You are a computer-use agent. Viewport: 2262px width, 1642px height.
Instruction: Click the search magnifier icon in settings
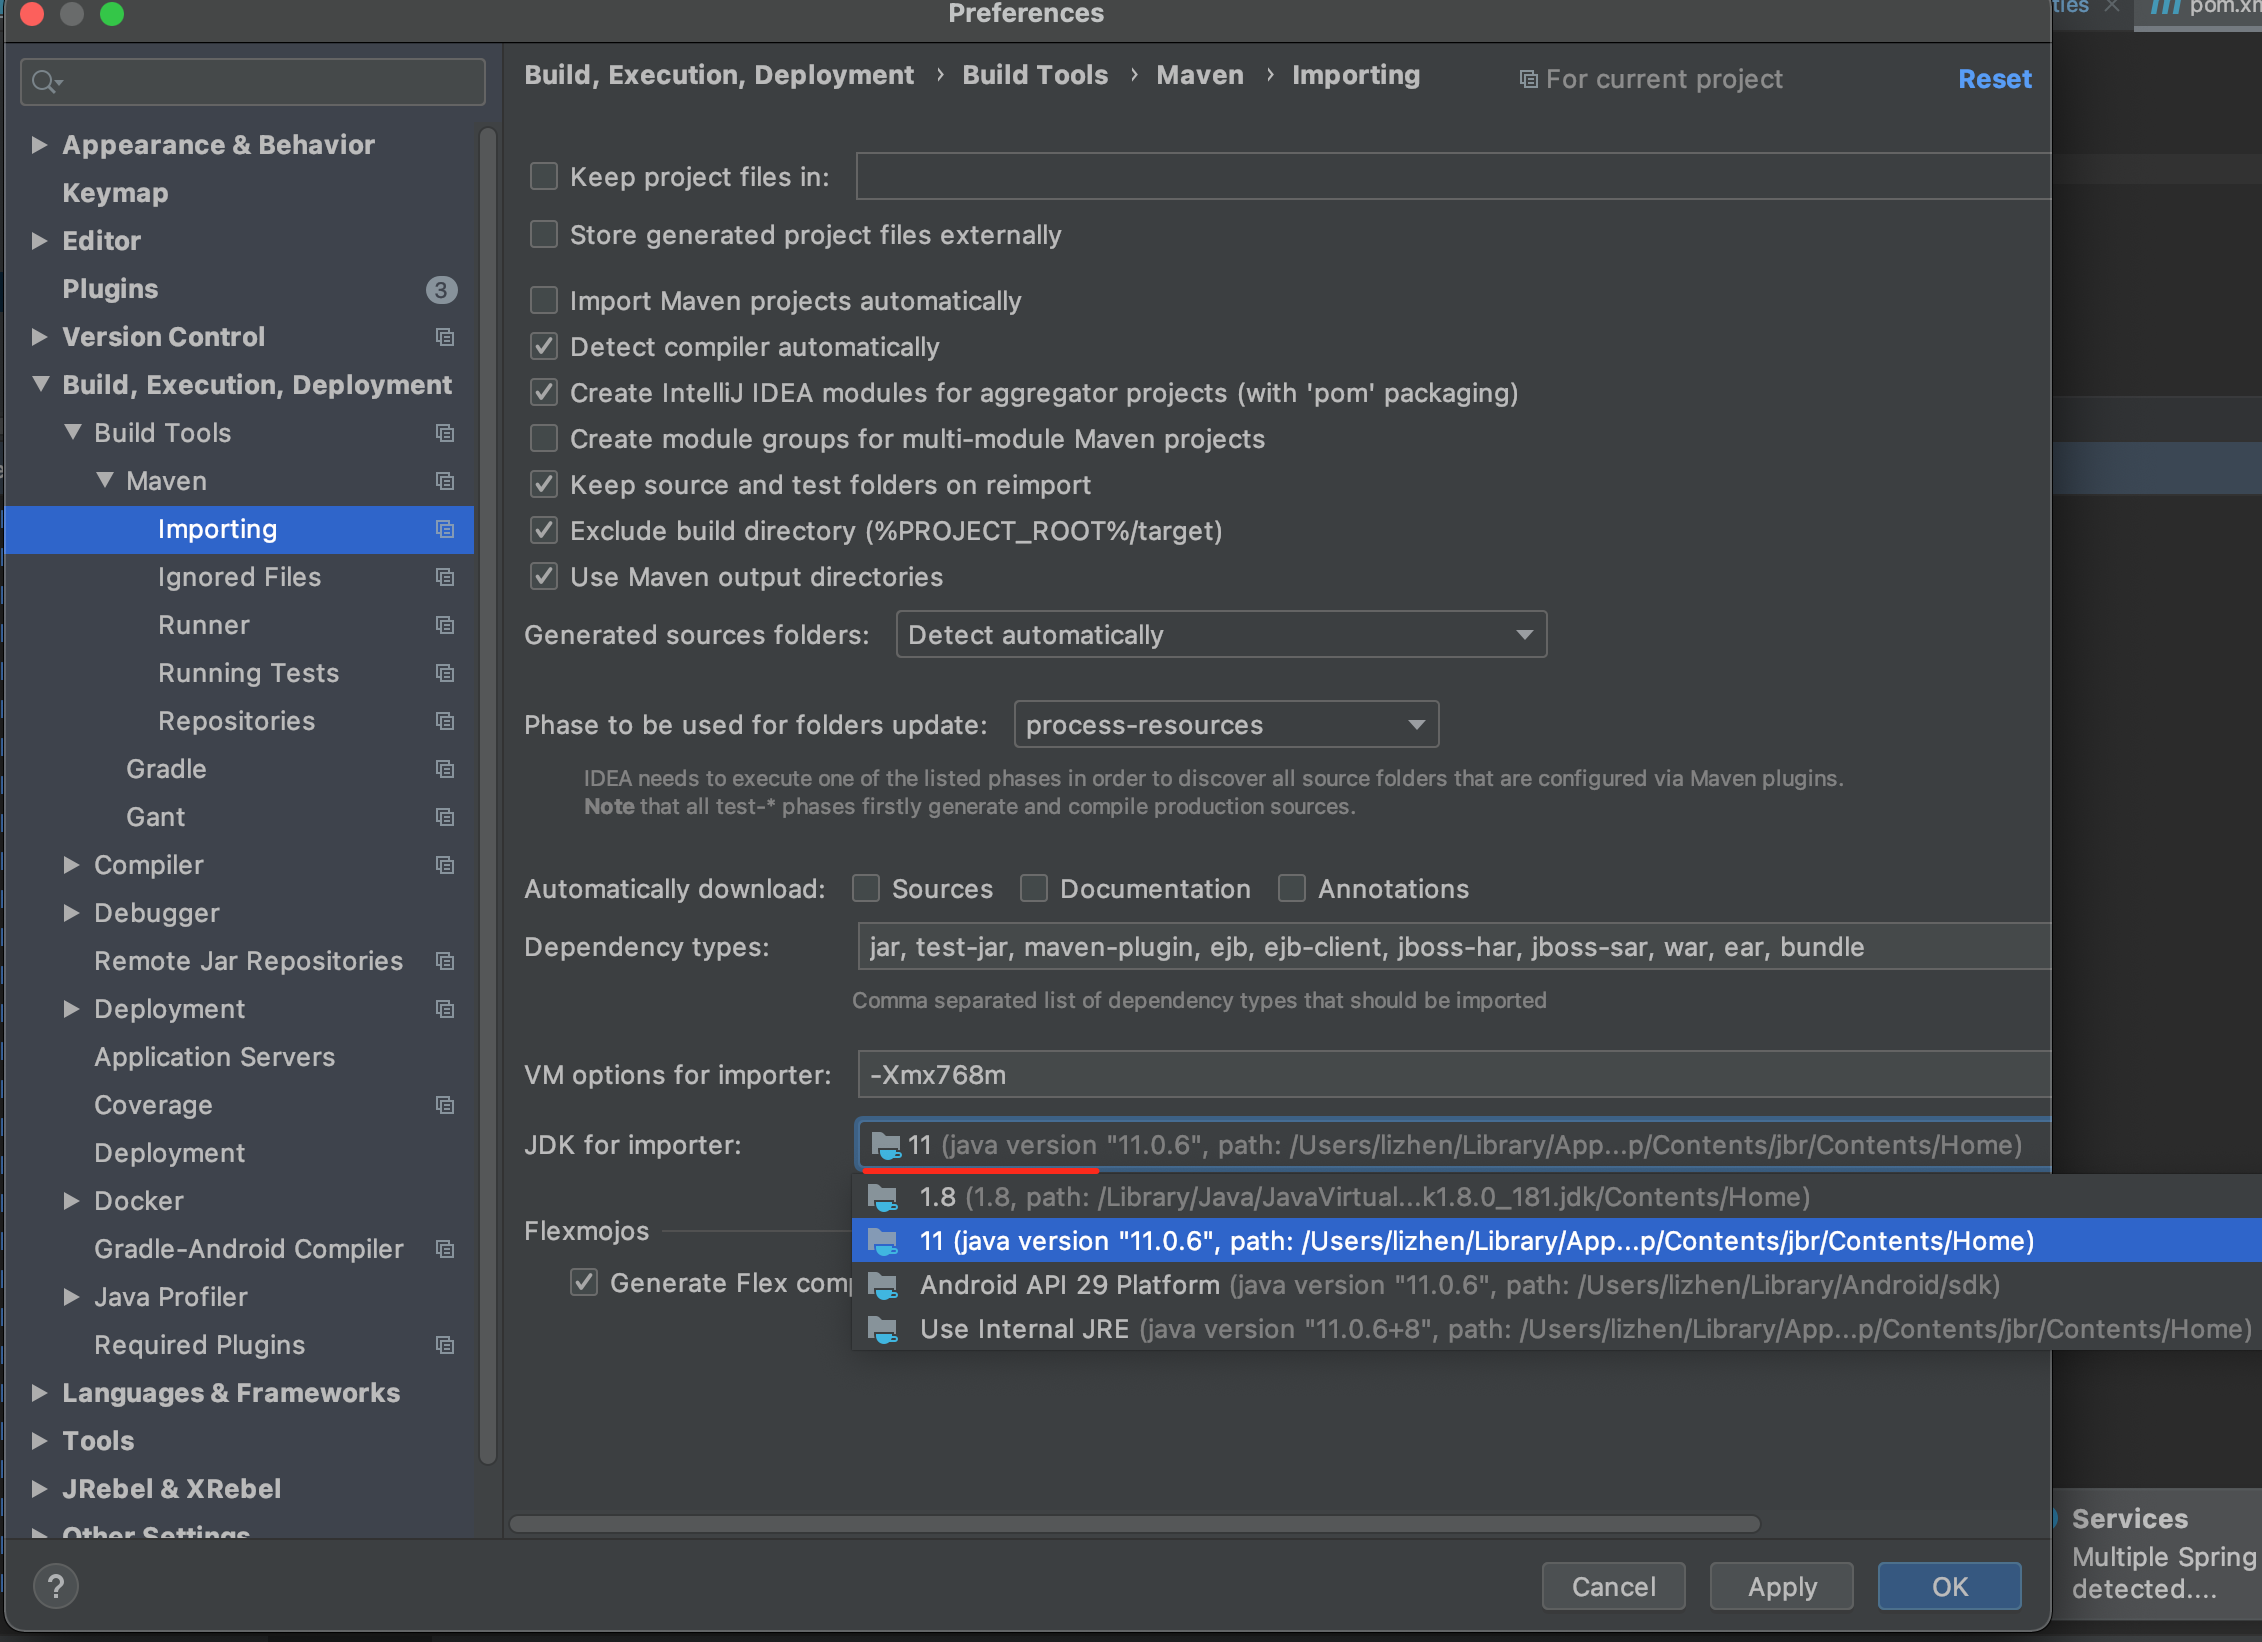click(x=44, y=81)
